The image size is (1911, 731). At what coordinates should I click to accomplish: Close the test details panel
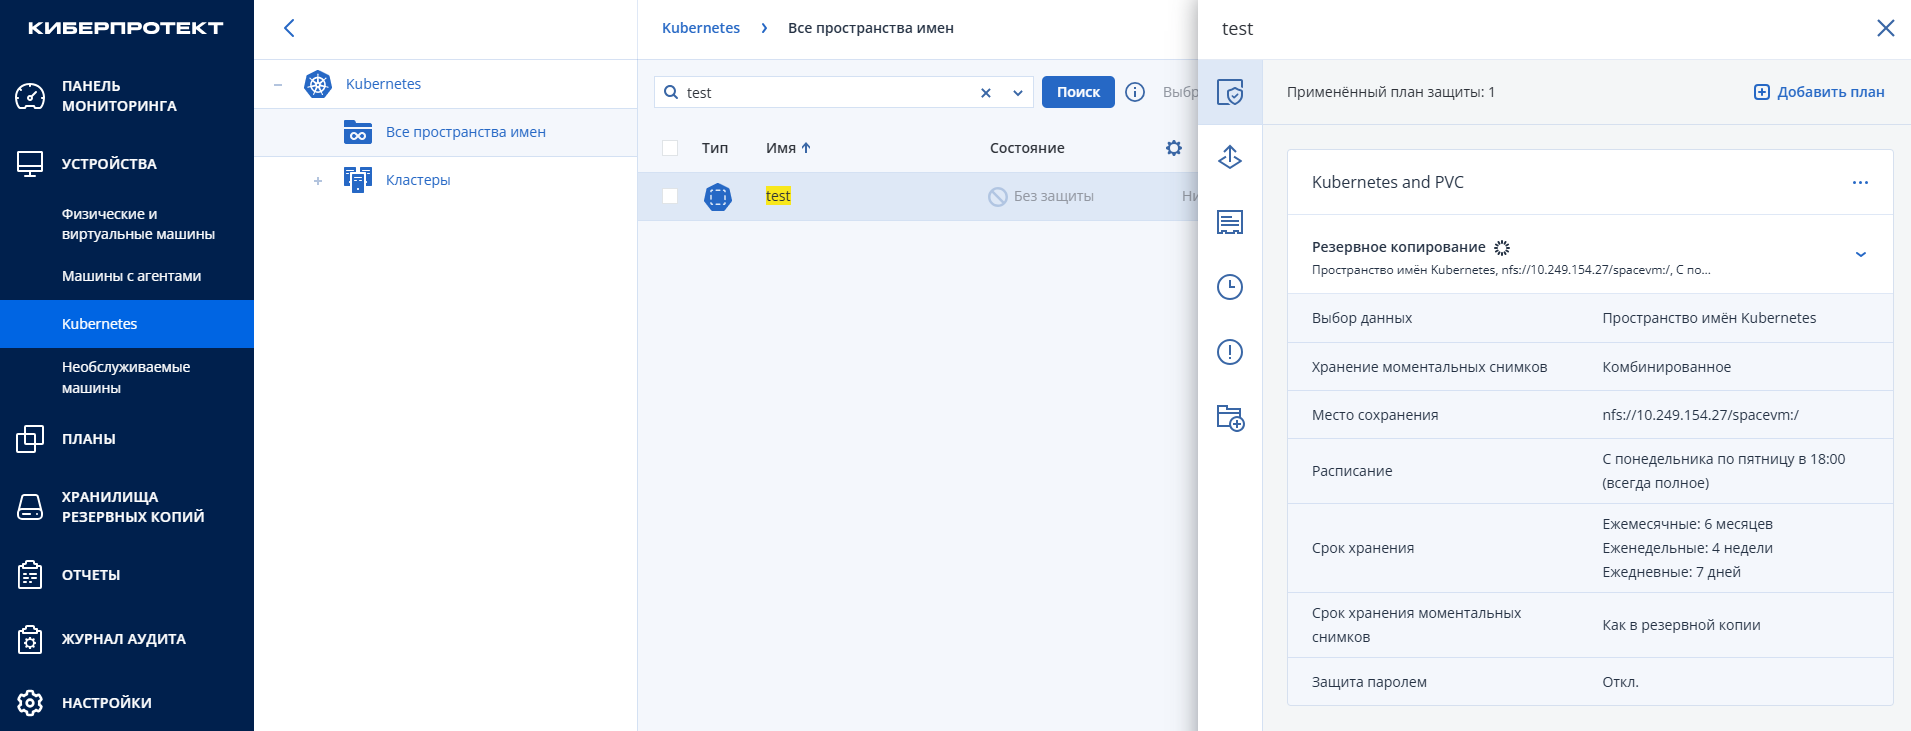[1886, 28]
